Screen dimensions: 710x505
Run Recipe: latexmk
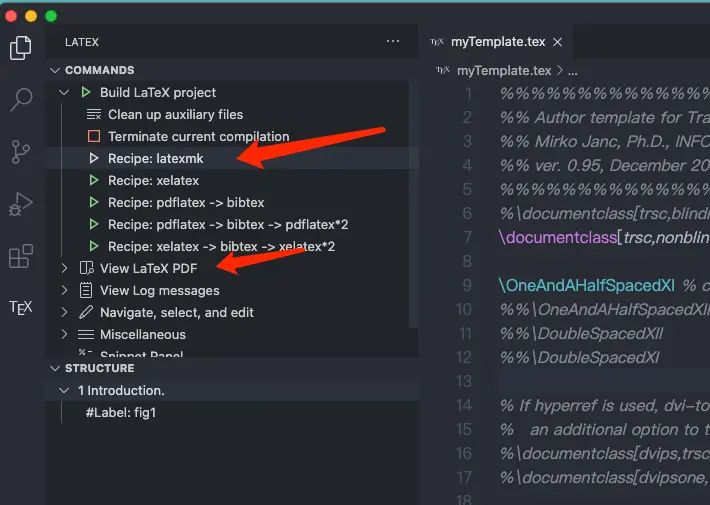[x=155, y=159]
